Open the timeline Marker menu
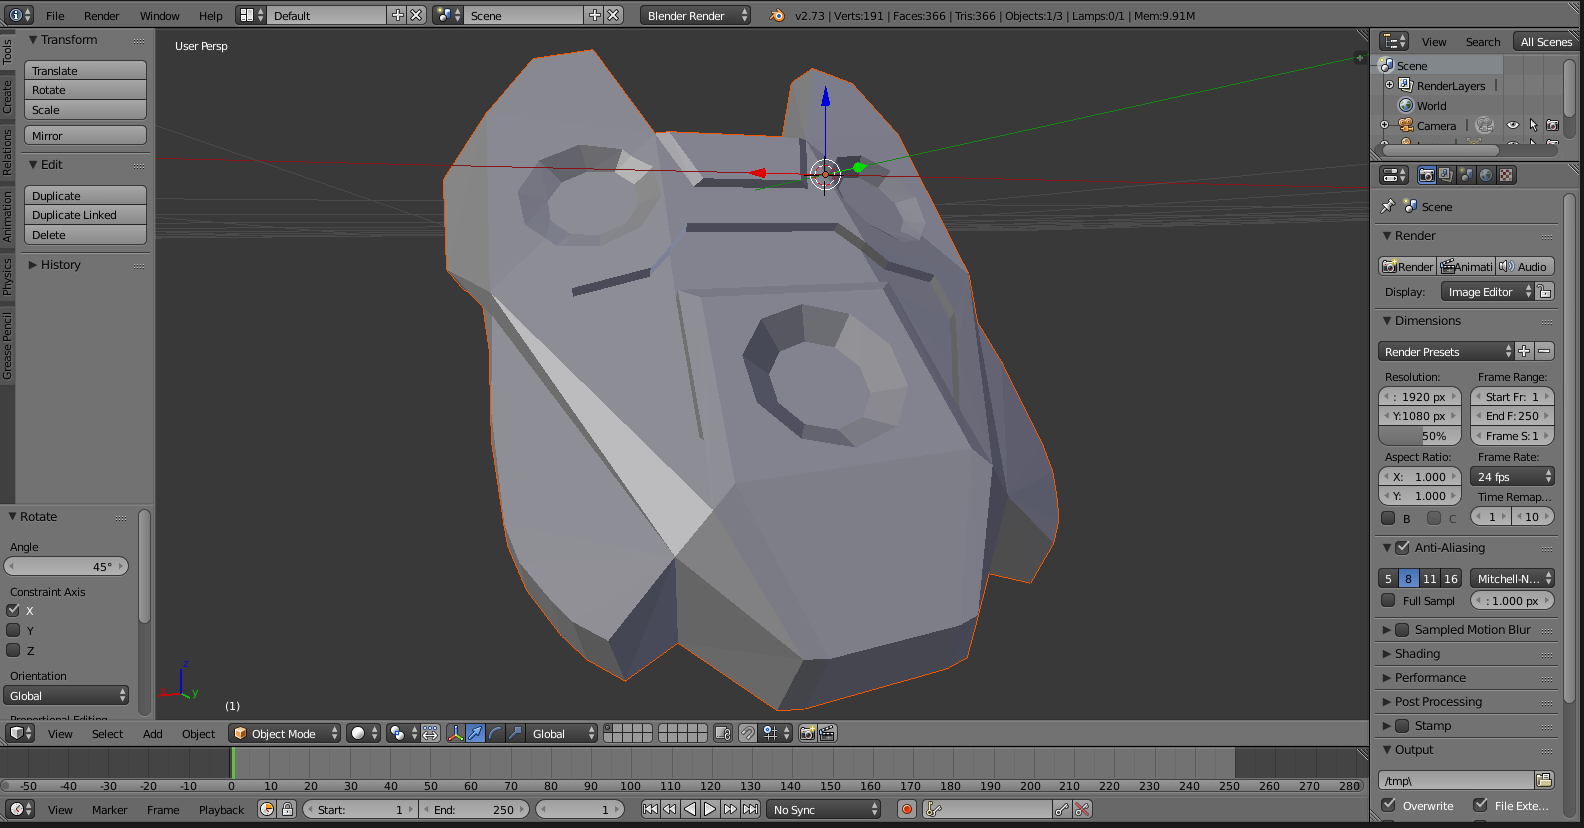 (x=109, y=809)
